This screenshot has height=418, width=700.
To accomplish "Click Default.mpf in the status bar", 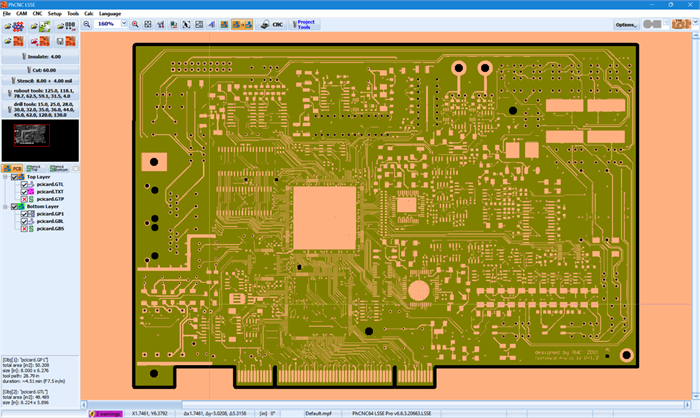I will point(318,414).
